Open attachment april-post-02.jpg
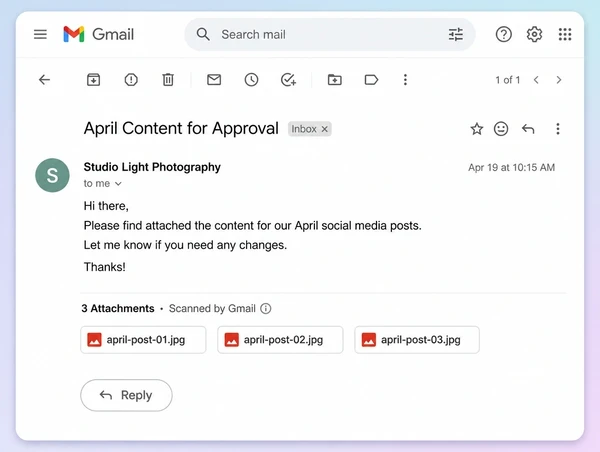This screenshot has width=600, height=452. tap(280, 340)
